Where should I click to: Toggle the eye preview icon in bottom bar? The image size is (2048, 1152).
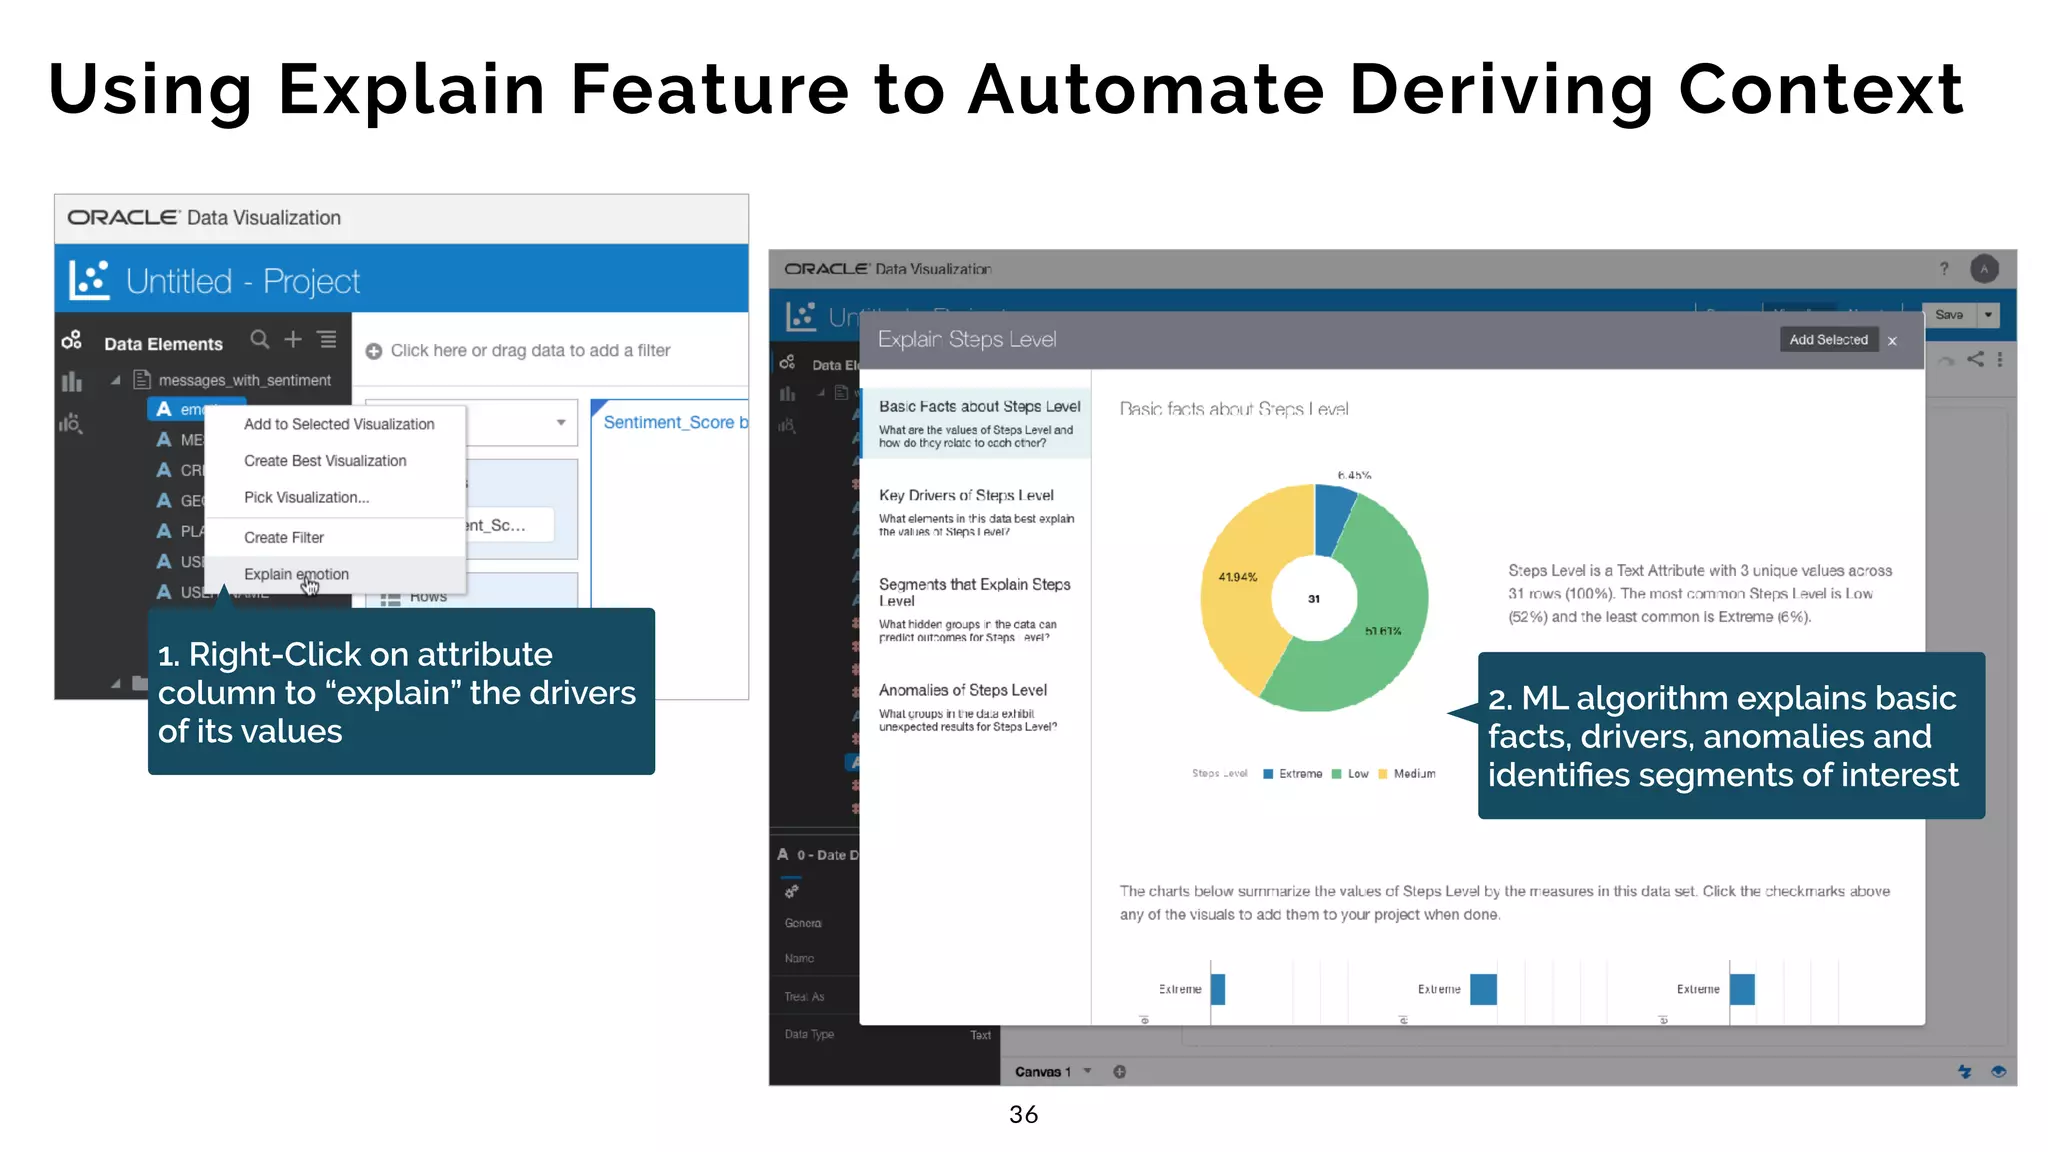click(1998, 1071)
